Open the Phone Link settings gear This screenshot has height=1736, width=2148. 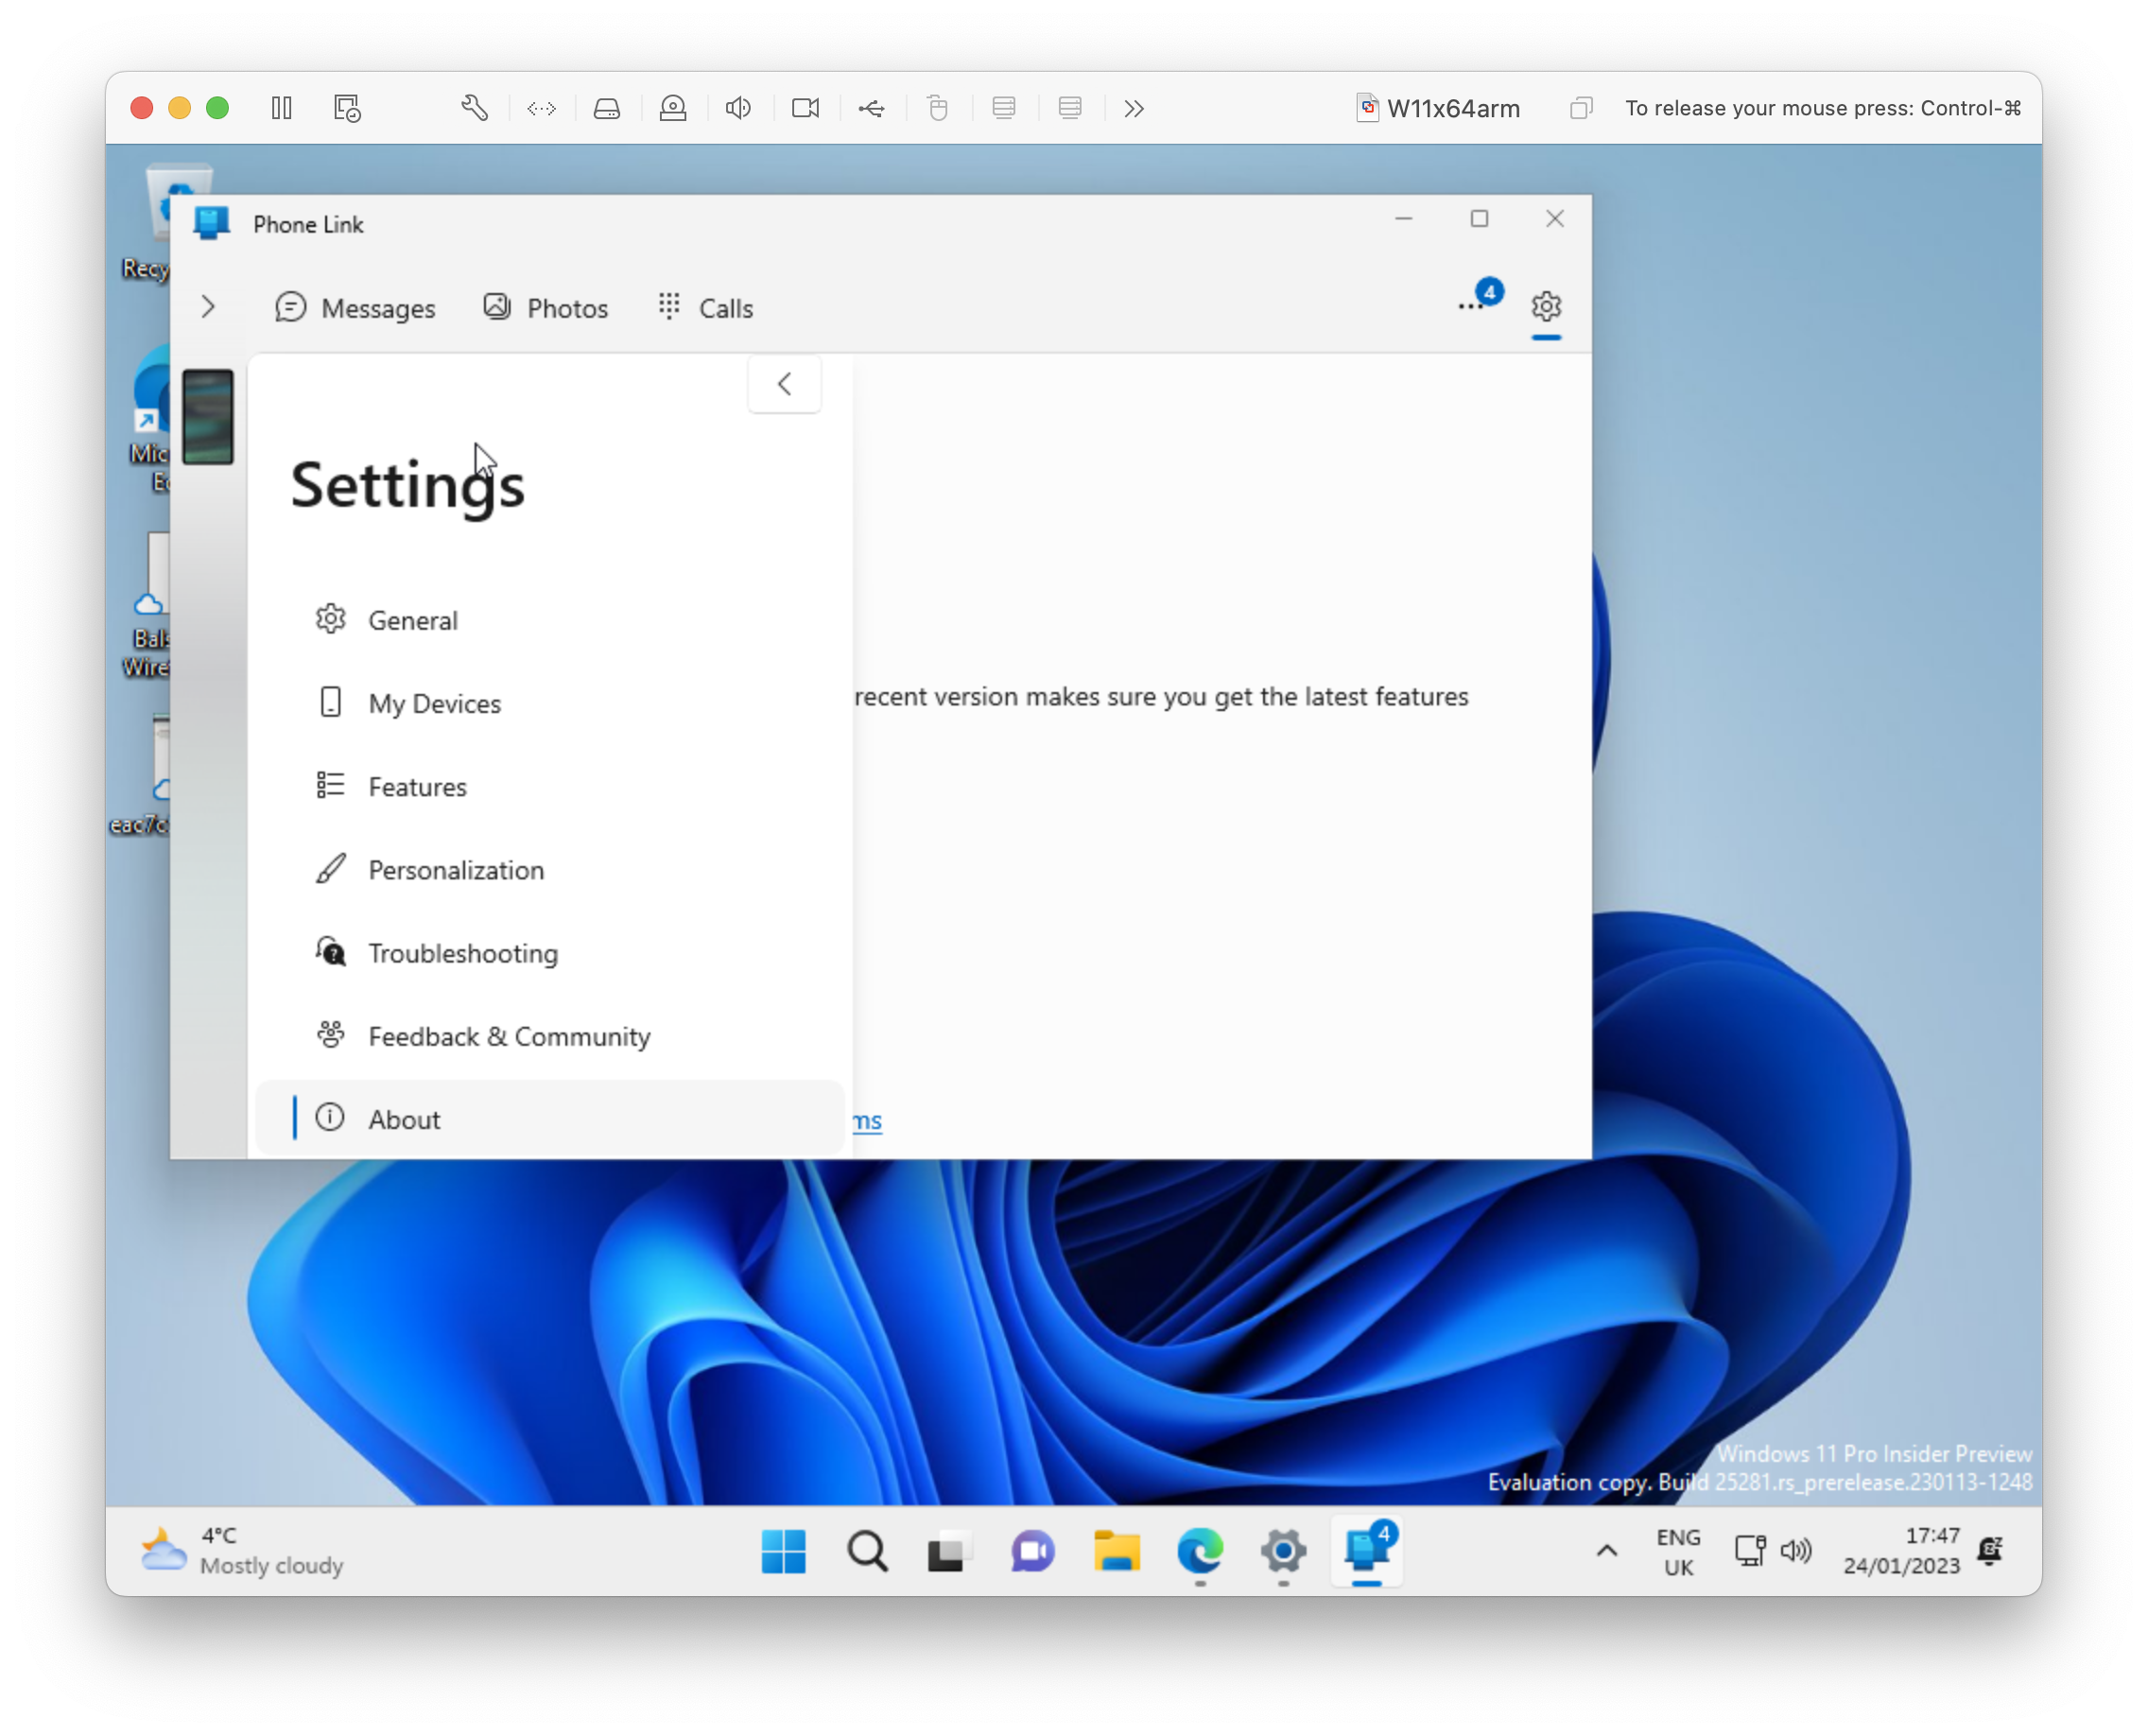(1546, 306)
